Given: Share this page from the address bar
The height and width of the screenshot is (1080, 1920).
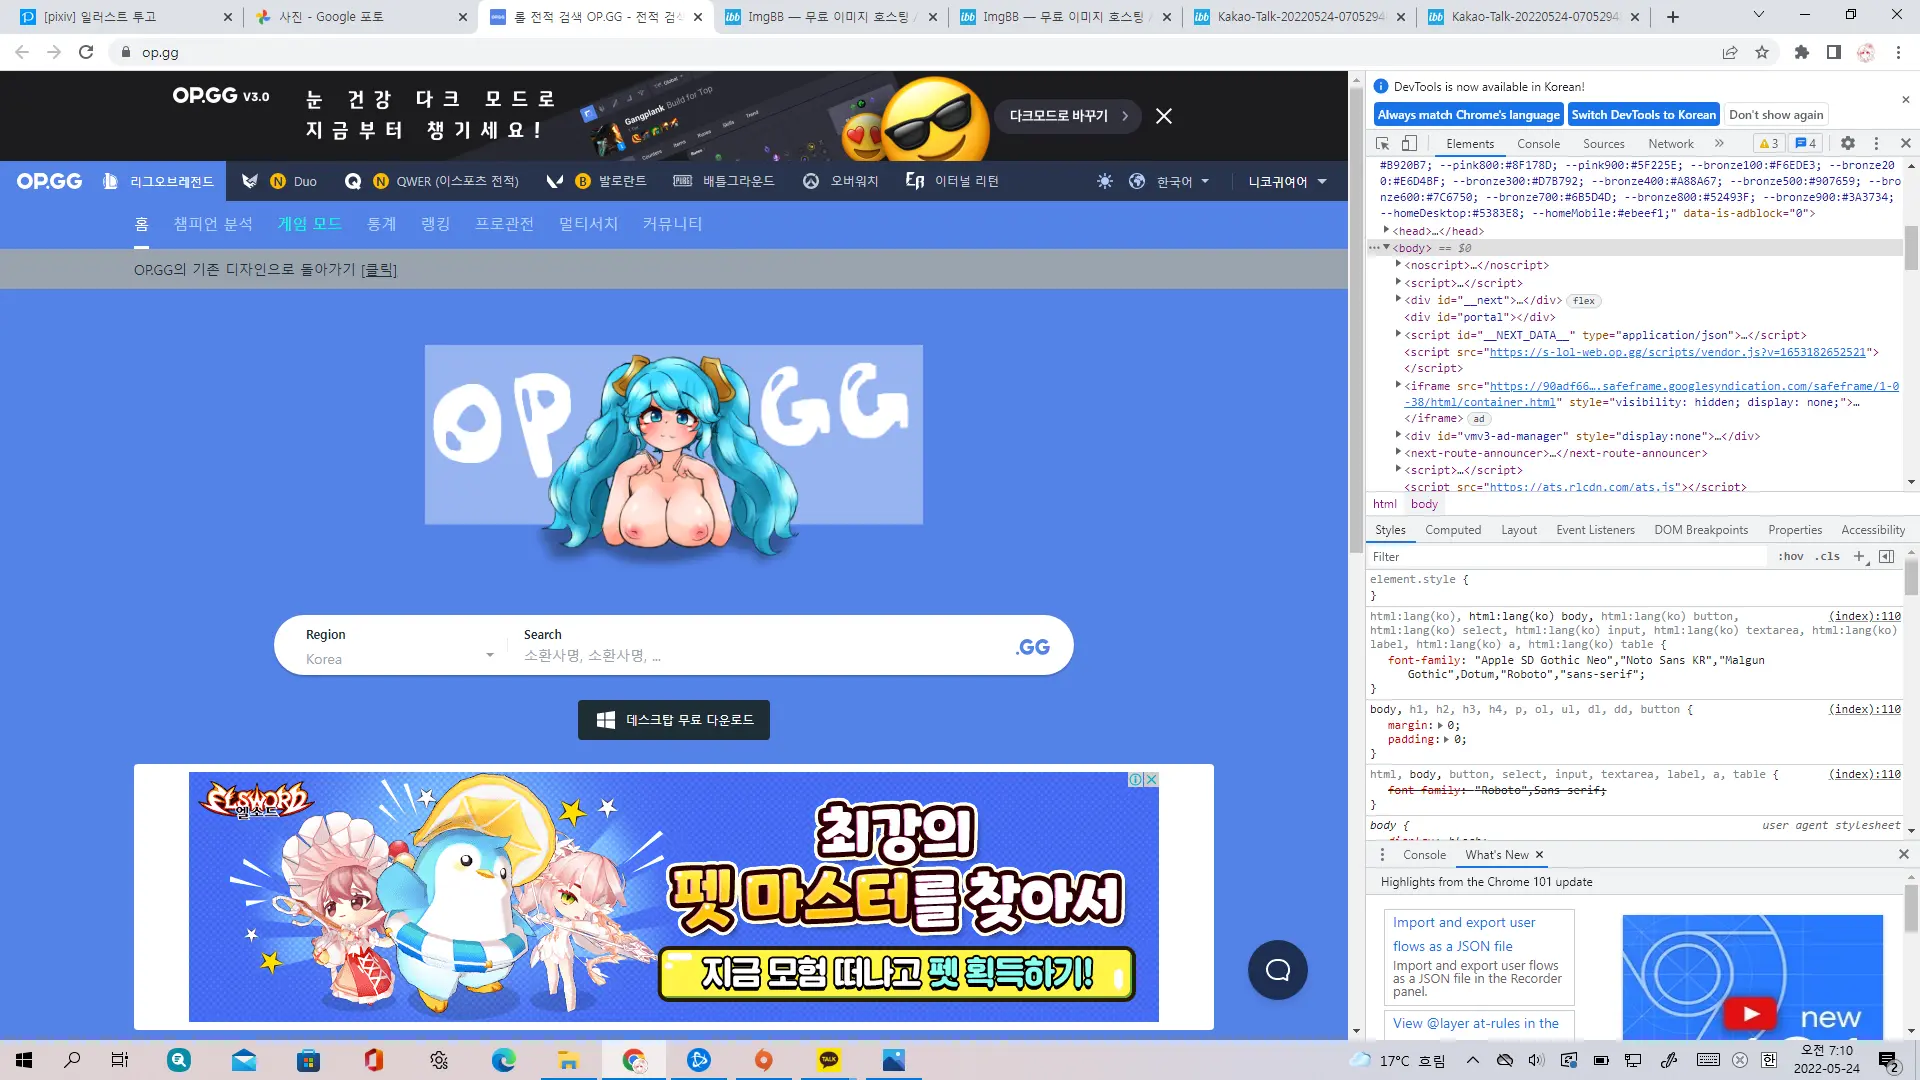Looking at the screenshot, I should click(x=1730, y=52).
